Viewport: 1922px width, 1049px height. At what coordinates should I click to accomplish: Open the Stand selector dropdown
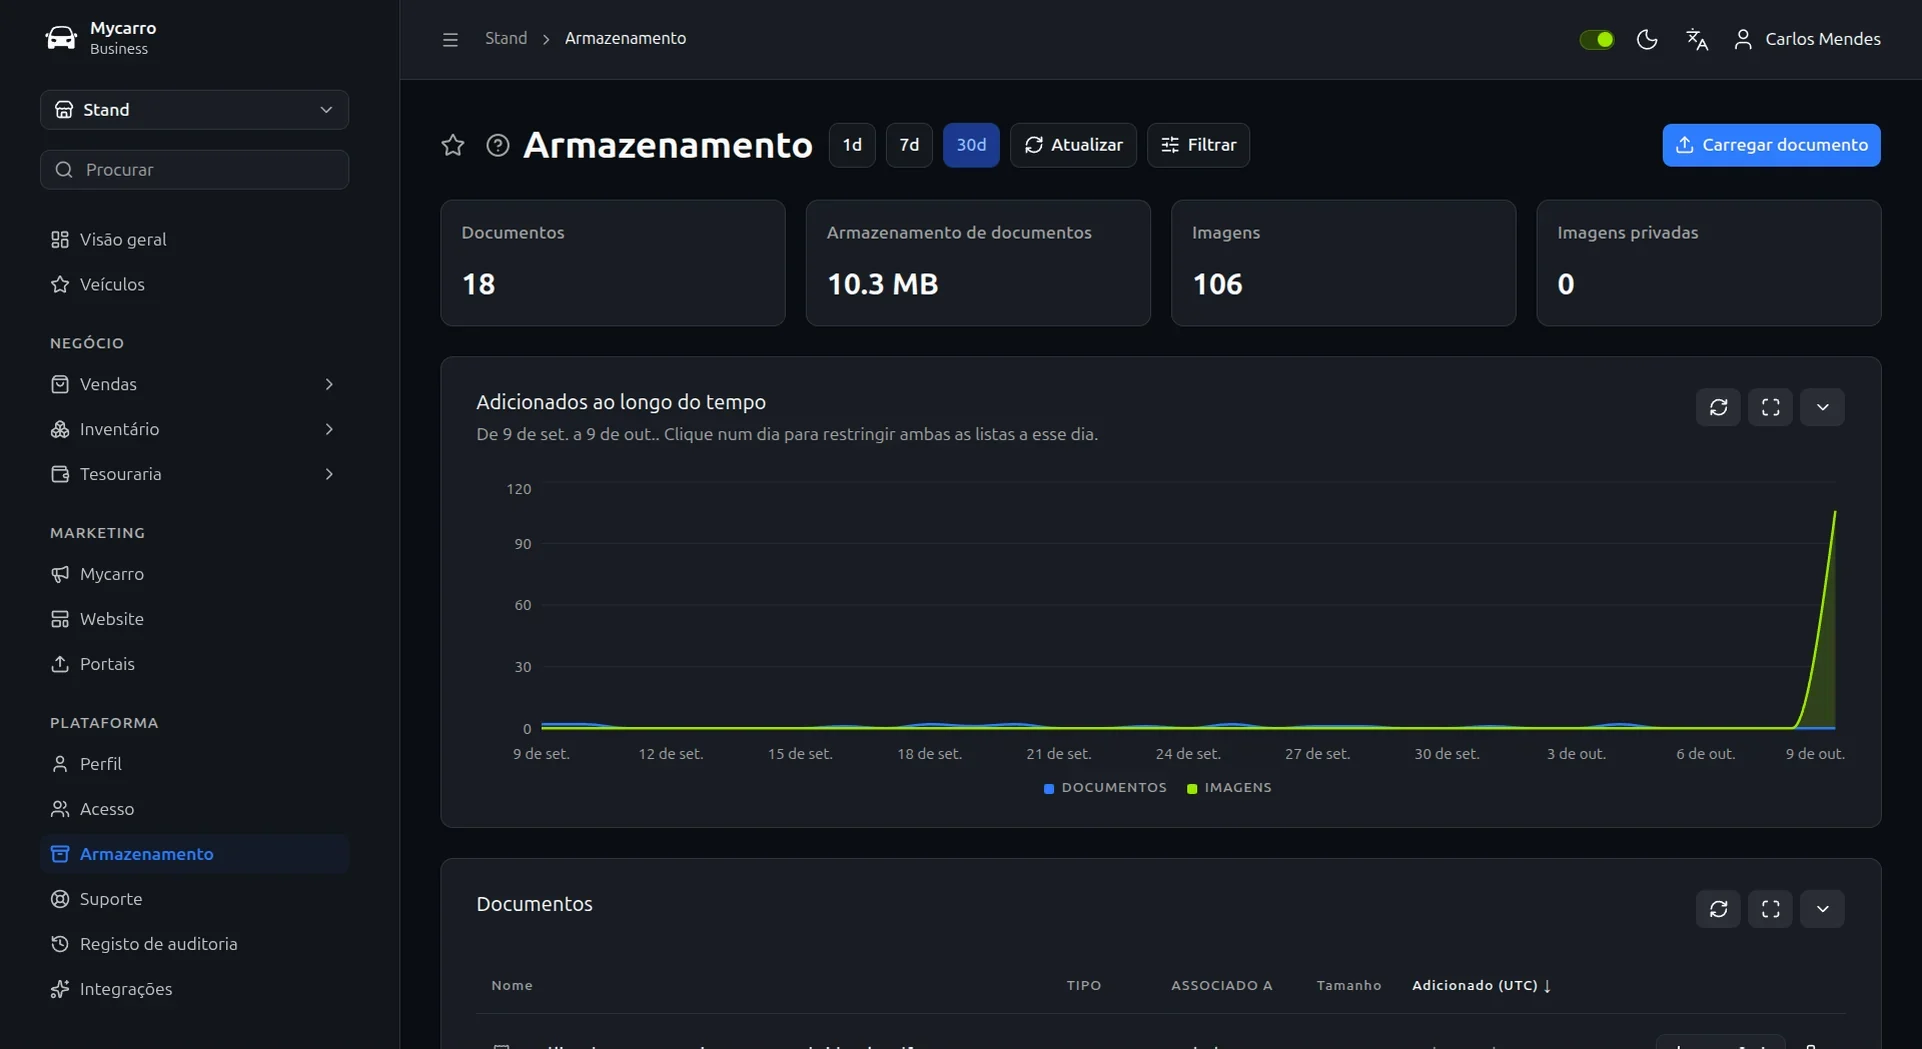pyautogui.click(x=194, y=110)
